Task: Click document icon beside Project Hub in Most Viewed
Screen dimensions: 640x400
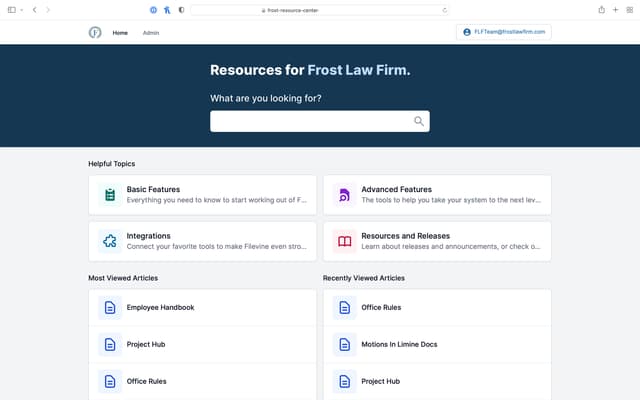Action: [x=110, y=344]
